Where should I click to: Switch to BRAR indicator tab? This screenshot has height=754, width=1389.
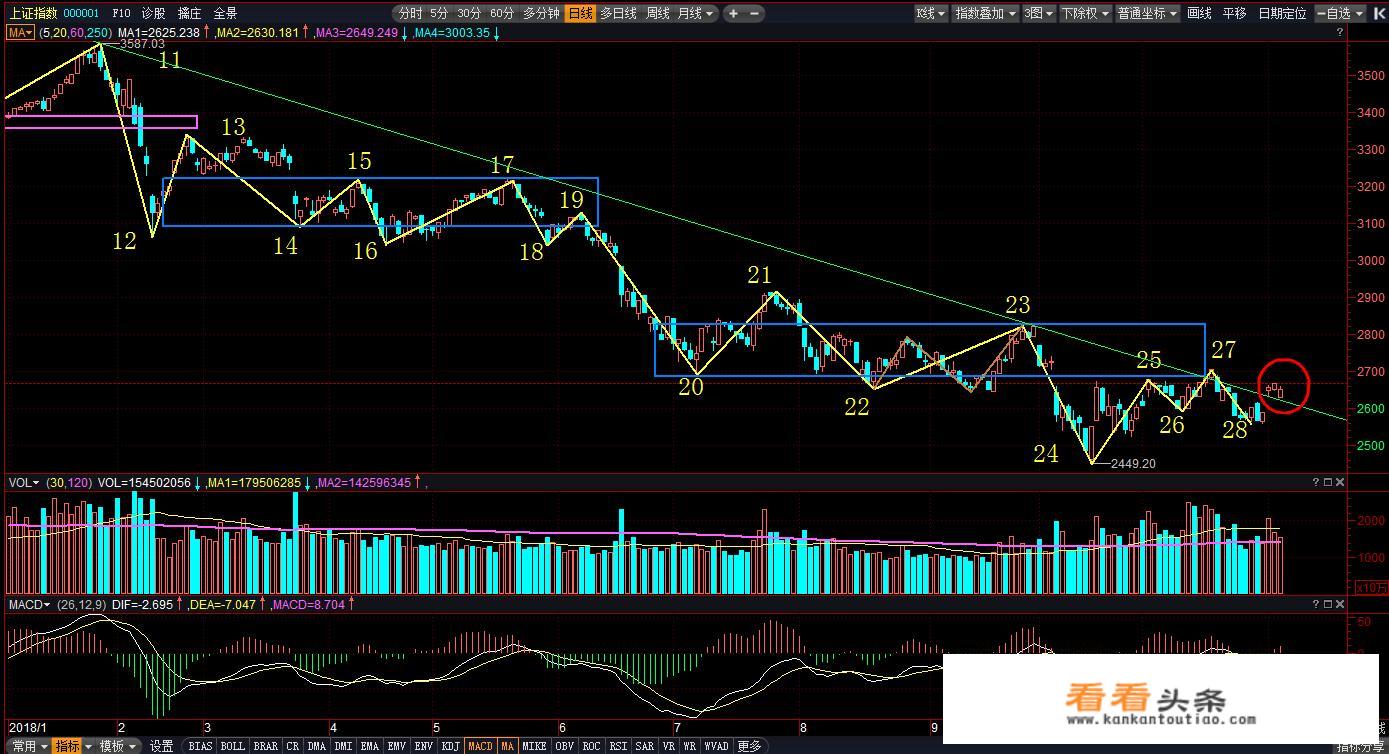(266, 746)
